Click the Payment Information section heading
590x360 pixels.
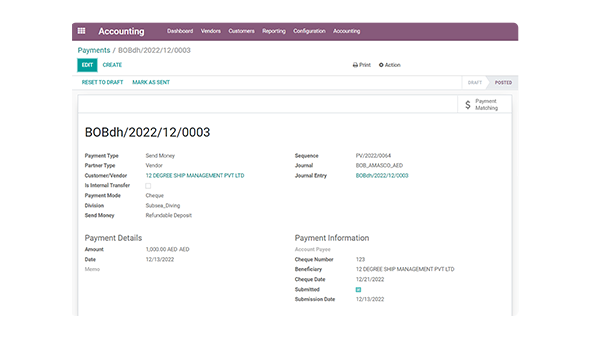click(x=332, y=238)
